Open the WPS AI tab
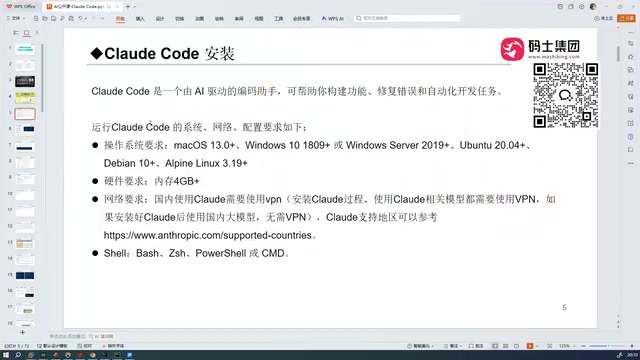Image resolution: width=640 pixels, height=360 pixels. coord(333,19)
